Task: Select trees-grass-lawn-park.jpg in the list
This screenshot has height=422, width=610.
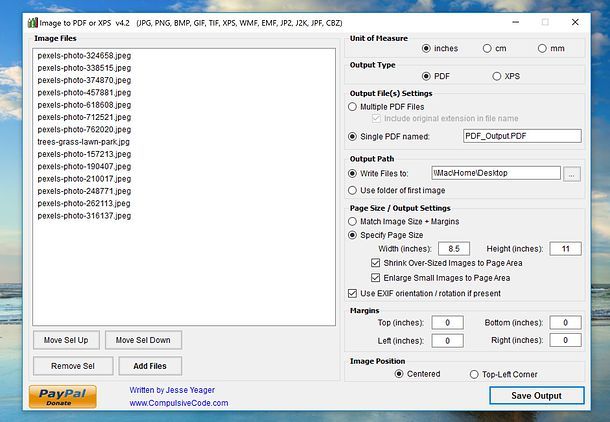Action: click(x=84, y=142)
